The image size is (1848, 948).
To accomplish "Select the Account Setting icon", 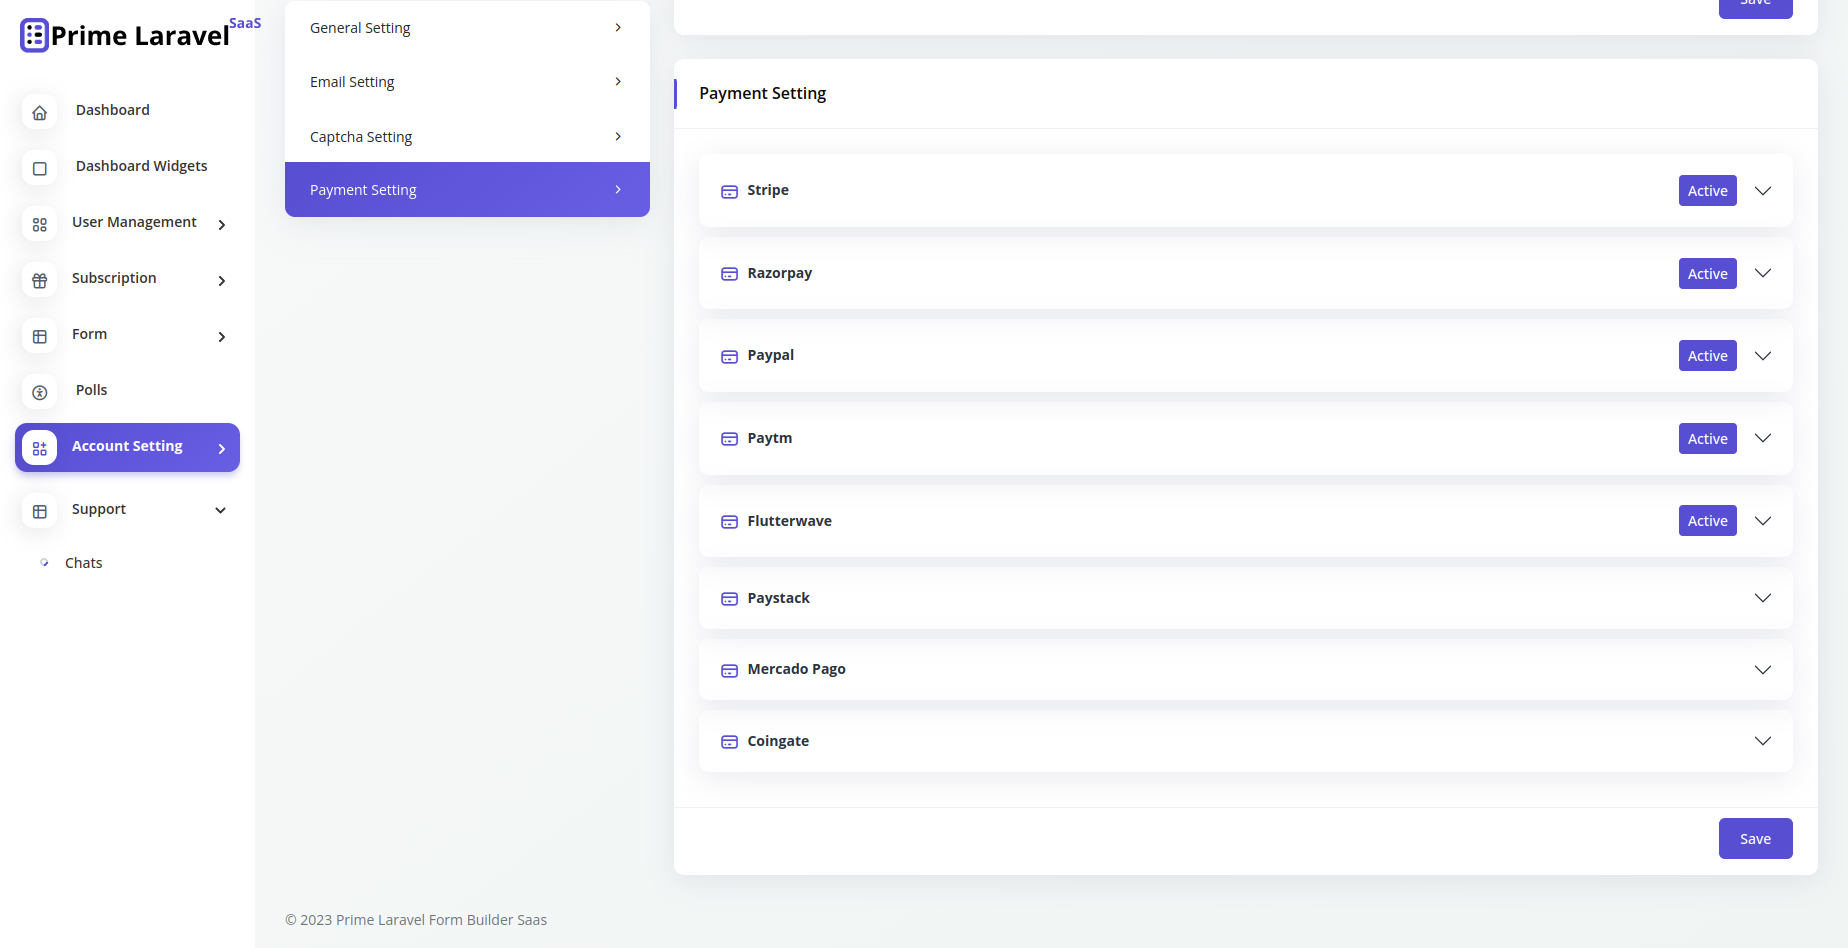I will (x=39, y=448).
